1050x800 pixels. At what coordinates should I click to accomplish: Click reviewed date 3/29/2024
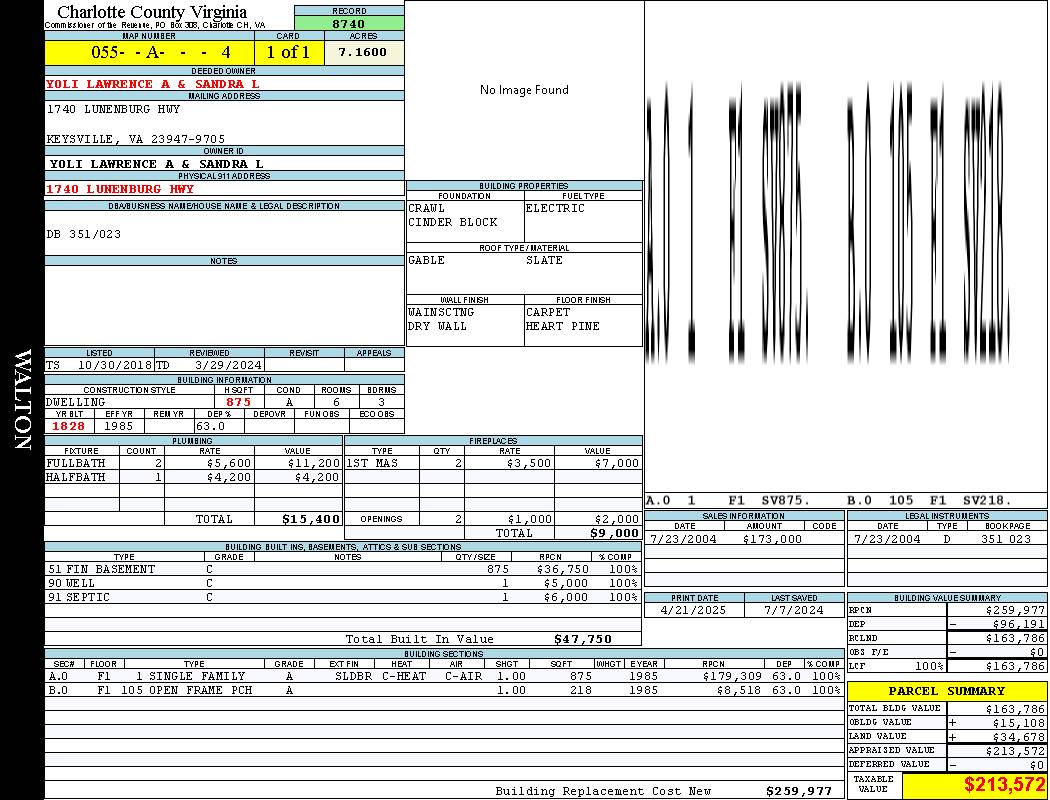(x=228, y=365)
